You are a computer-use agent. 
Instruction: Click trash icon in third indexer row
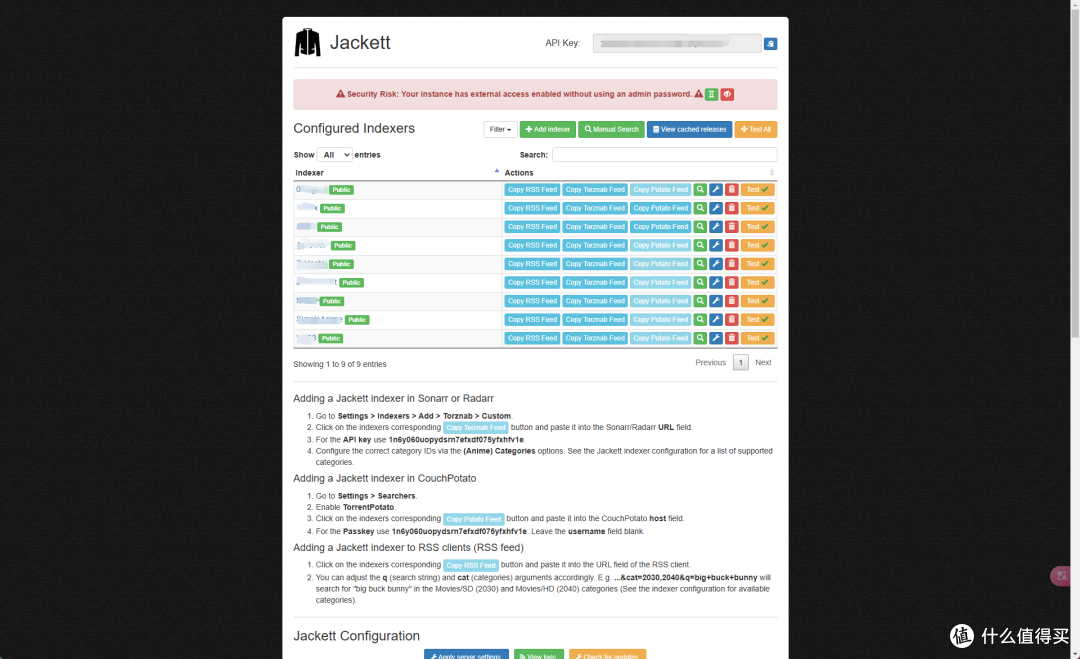731,227
